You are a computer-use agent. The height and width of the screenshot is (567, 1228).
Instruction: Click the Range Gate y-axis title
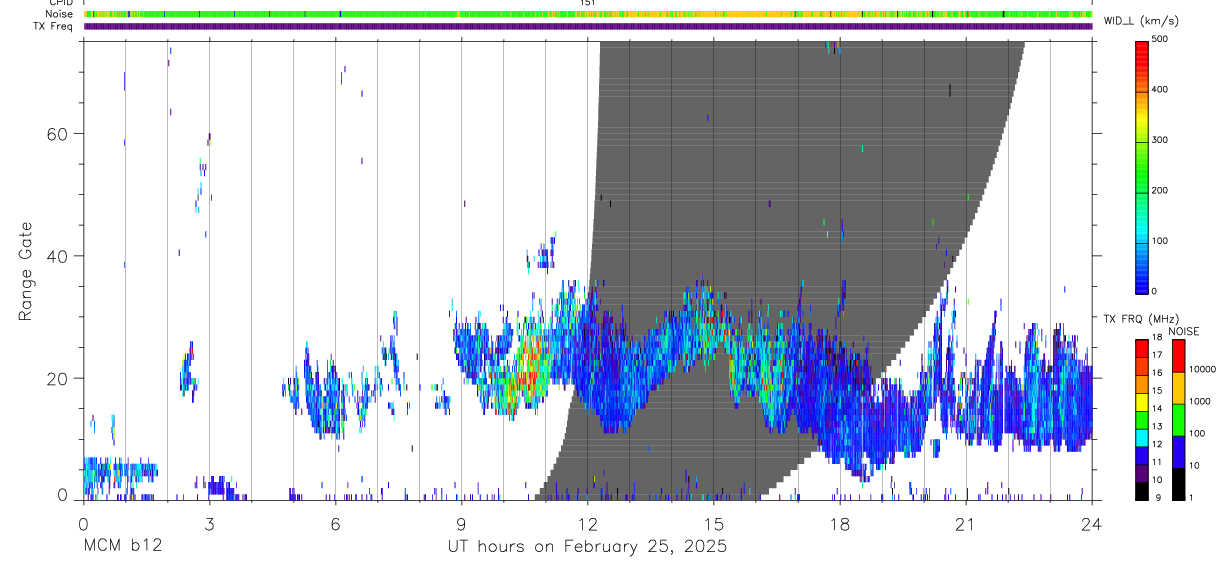tap(25, 271)
